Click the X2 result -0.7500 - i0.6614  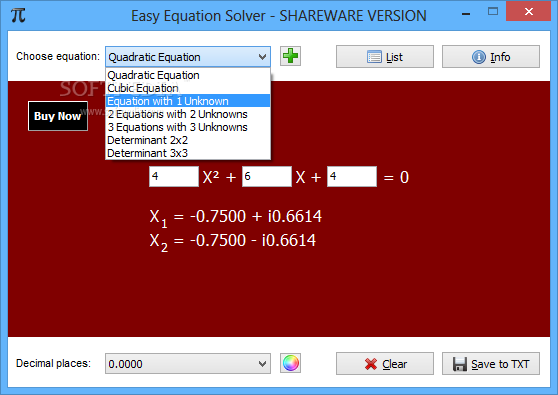click(233, 242)
